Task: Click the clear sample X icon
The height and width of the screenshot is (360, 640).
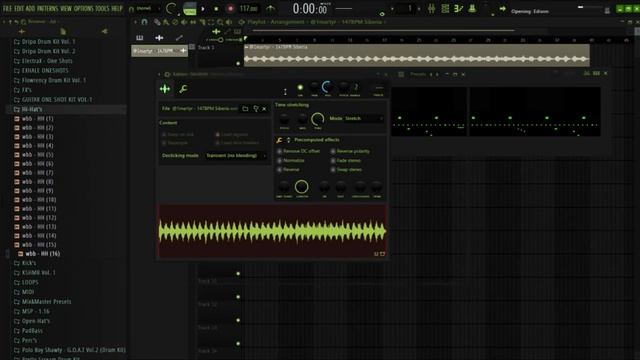Action: click(x=264, y=109)
